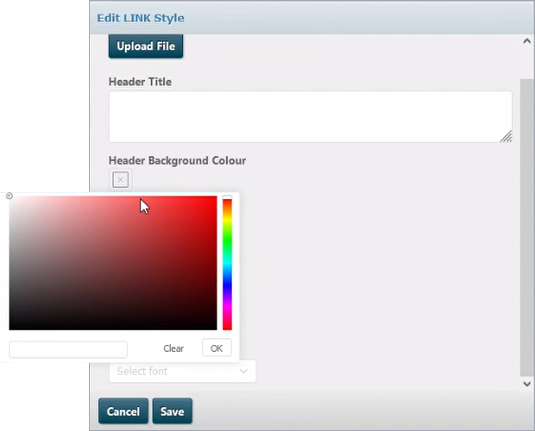
Task: Open the Header Background Colour swatch
Action: [120, 179]
